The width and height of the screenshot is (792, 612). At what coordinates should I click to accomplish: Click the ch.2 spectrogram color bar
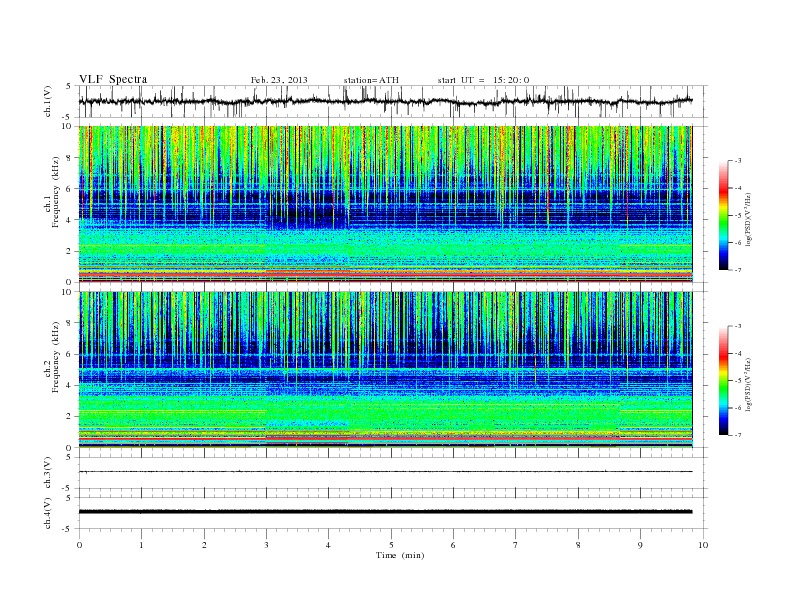(723, 380)
